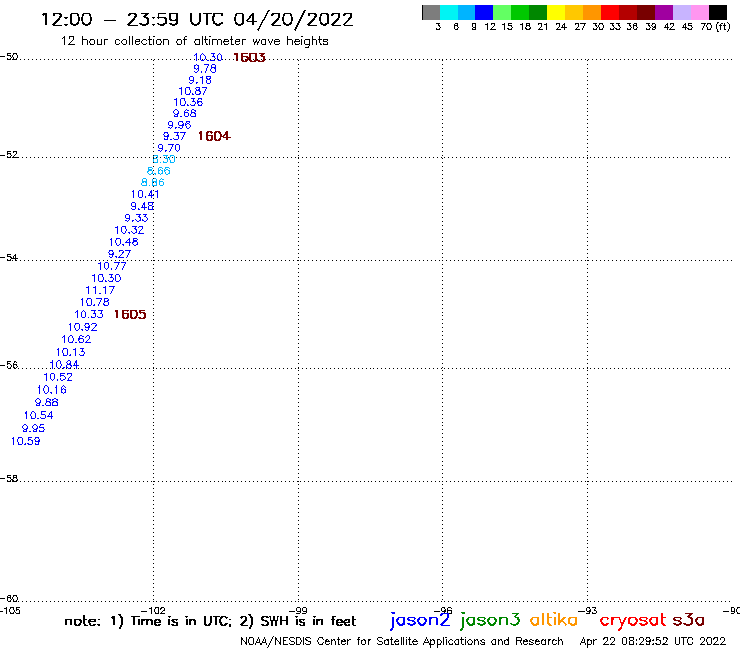This screenshot has width=740, height=650.
Task: Click the 10.84 wave height value
Action: [64, 365]
